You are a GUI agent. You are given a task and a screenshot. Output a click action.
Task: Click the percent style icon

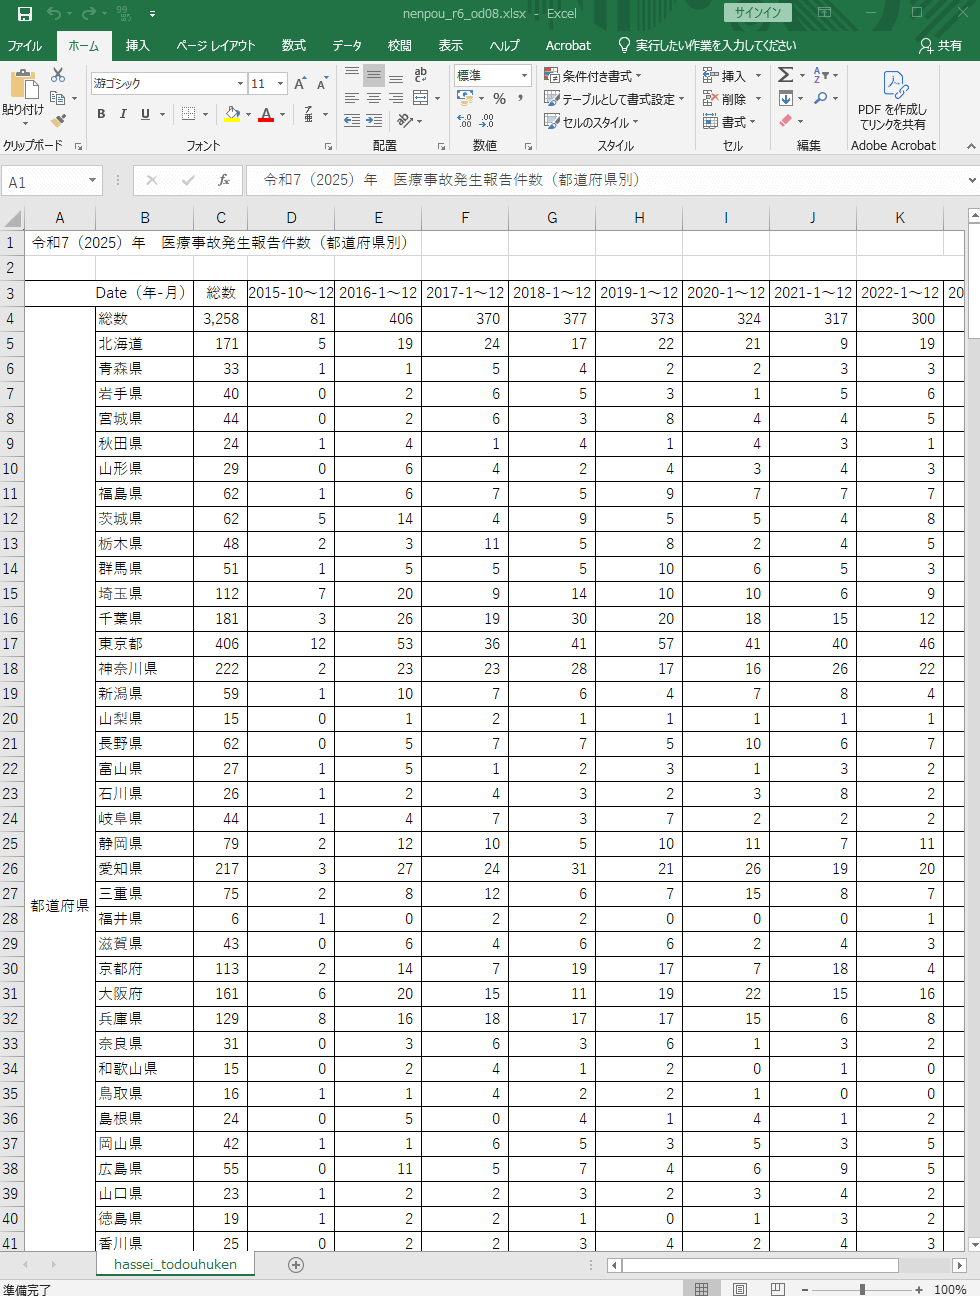coord(499,99)
